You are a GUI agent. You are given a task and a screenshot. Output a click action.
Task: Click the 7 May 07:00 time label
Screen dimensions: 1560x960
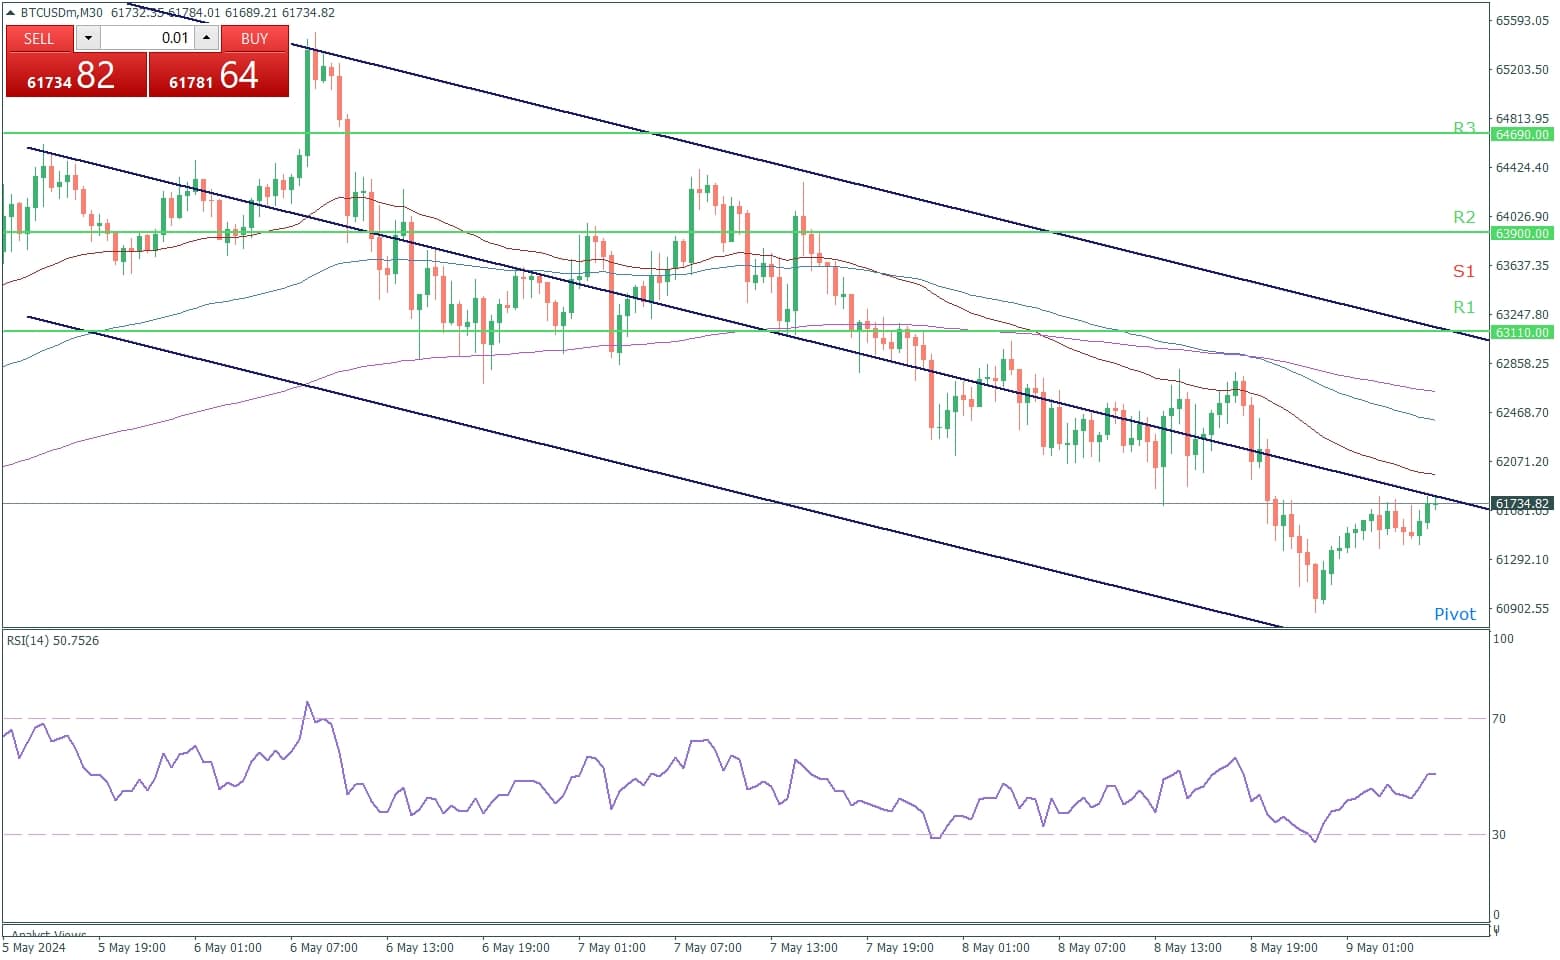pyautogui.click(x=708, y=947)
